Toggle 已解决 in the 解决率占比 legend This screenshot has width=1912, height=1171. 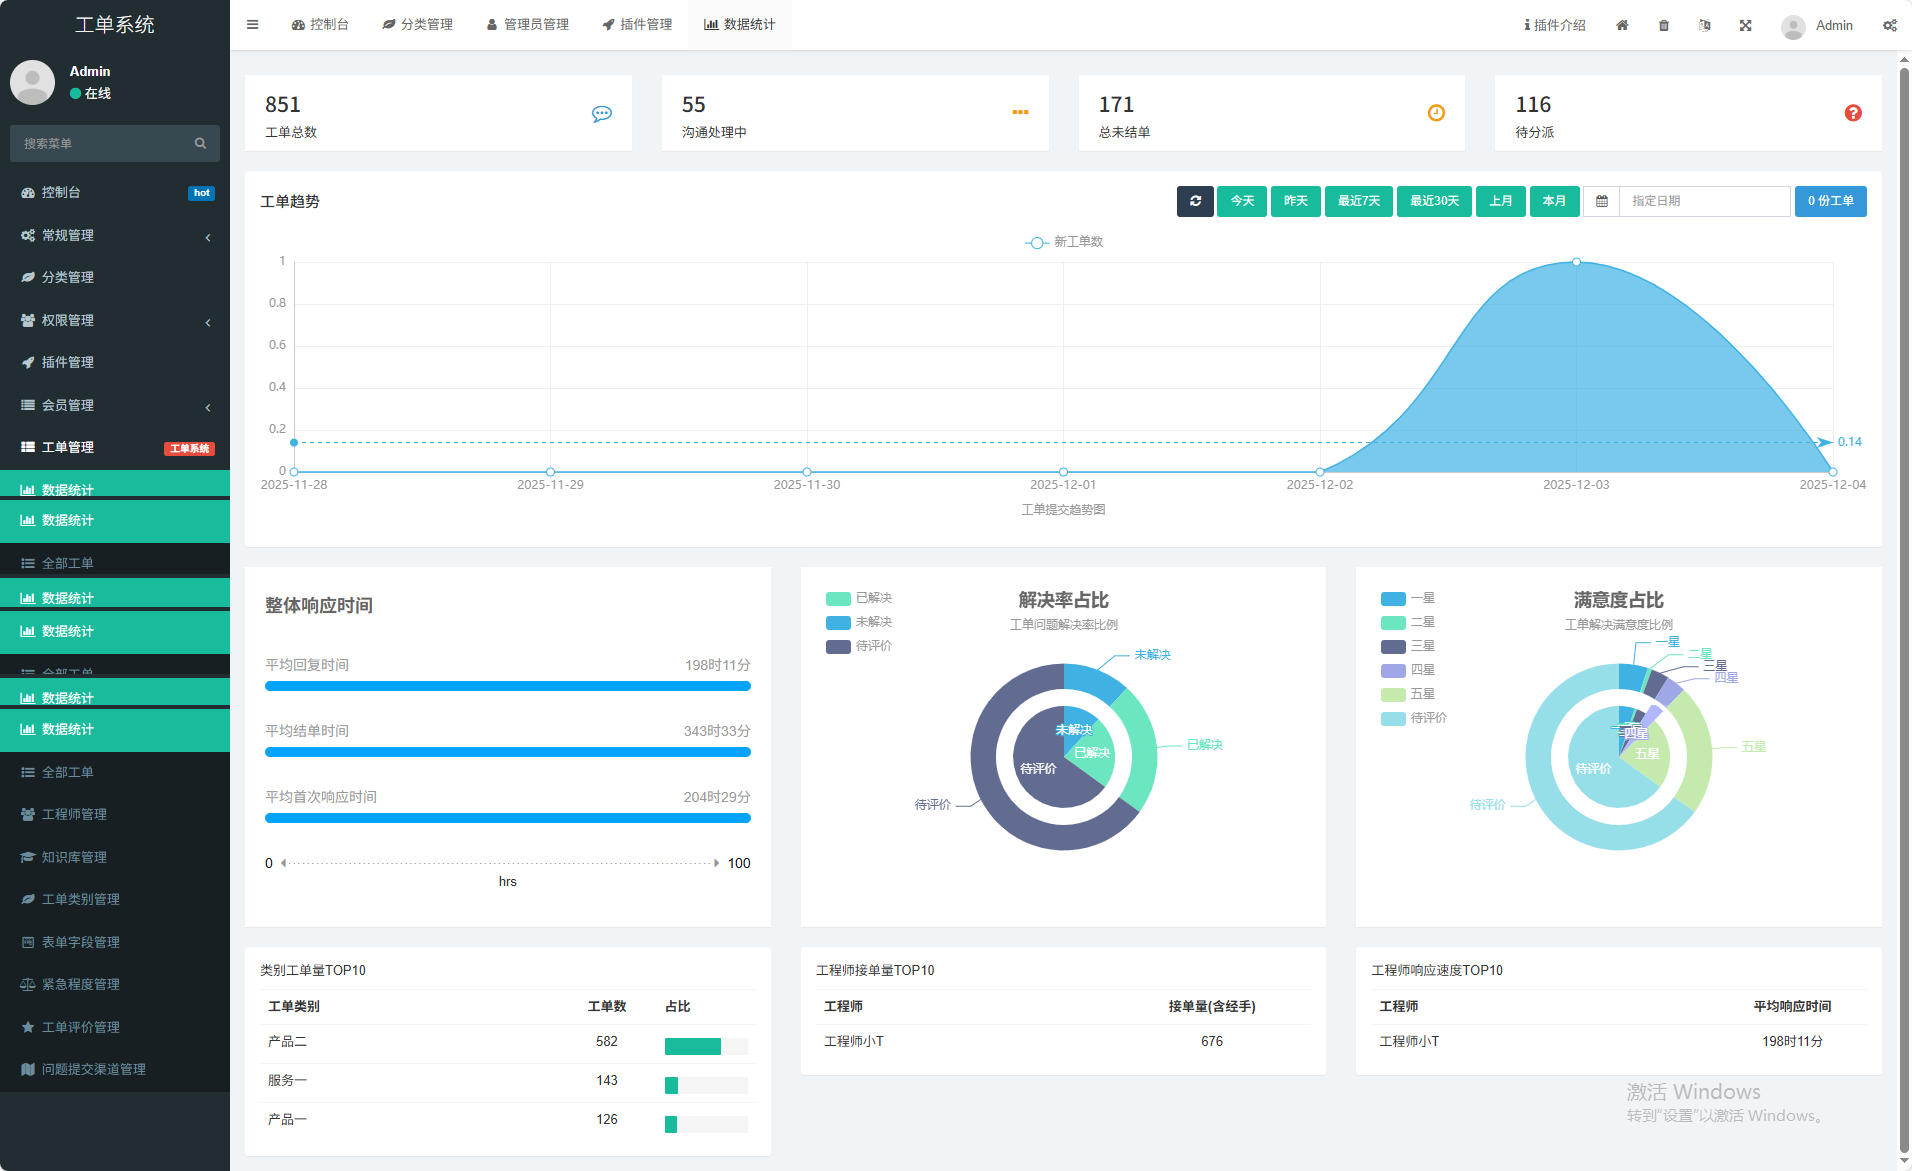tap(858, 598)
